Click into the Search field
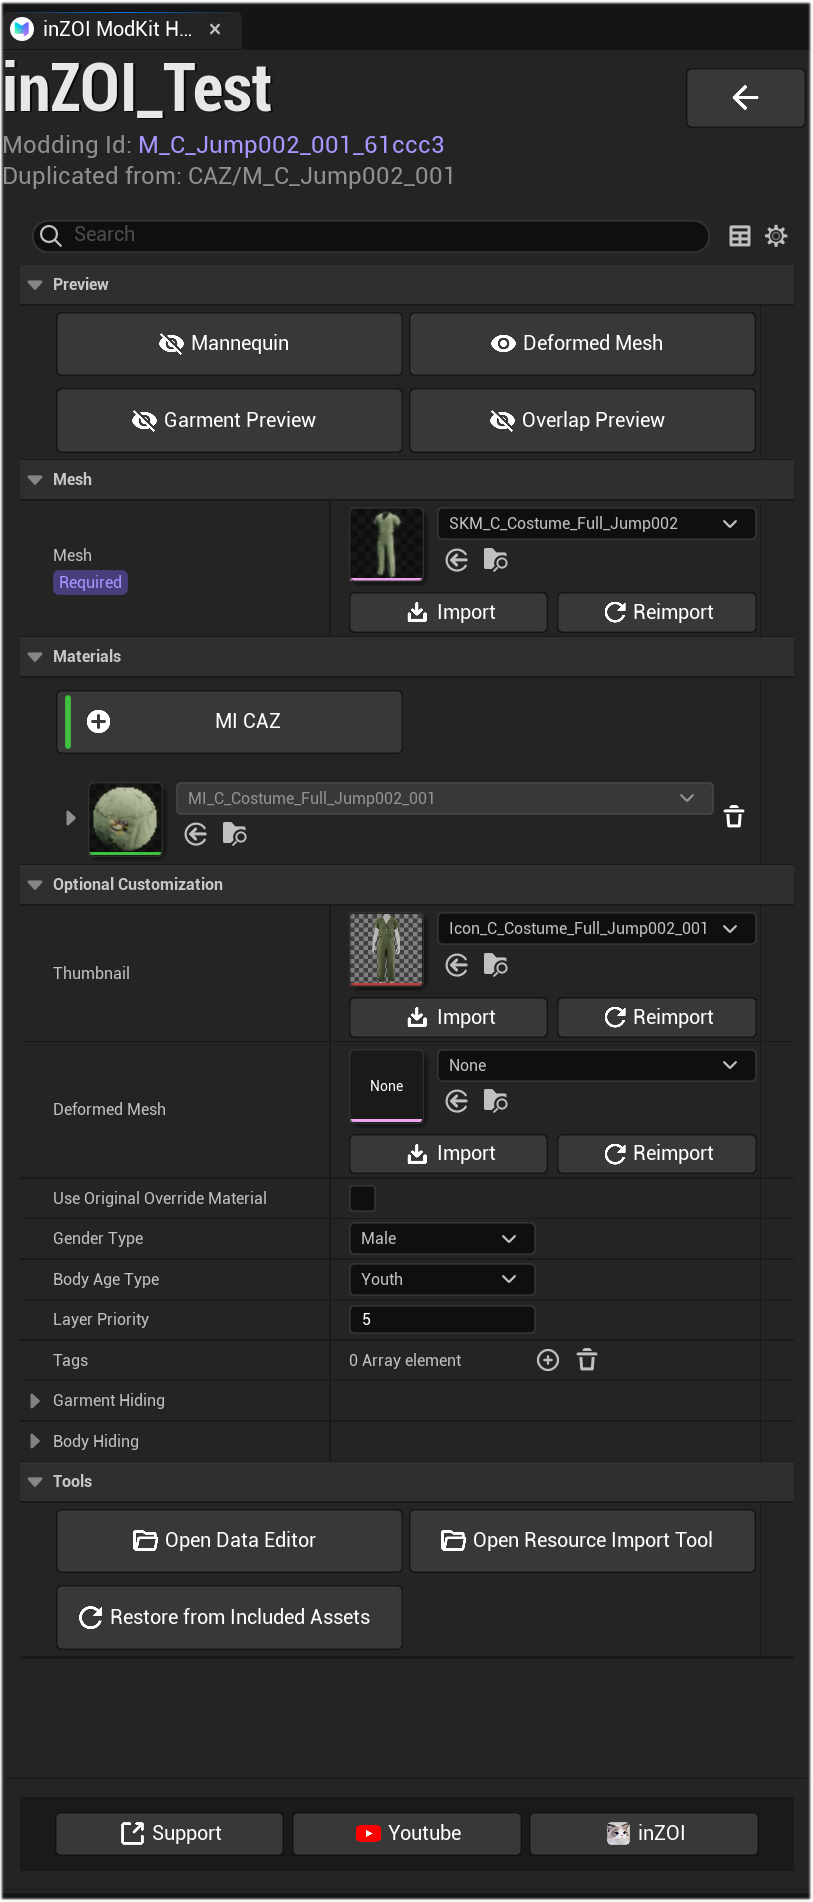The width and height of the screenshot is (813, 1902). point(371,236)
